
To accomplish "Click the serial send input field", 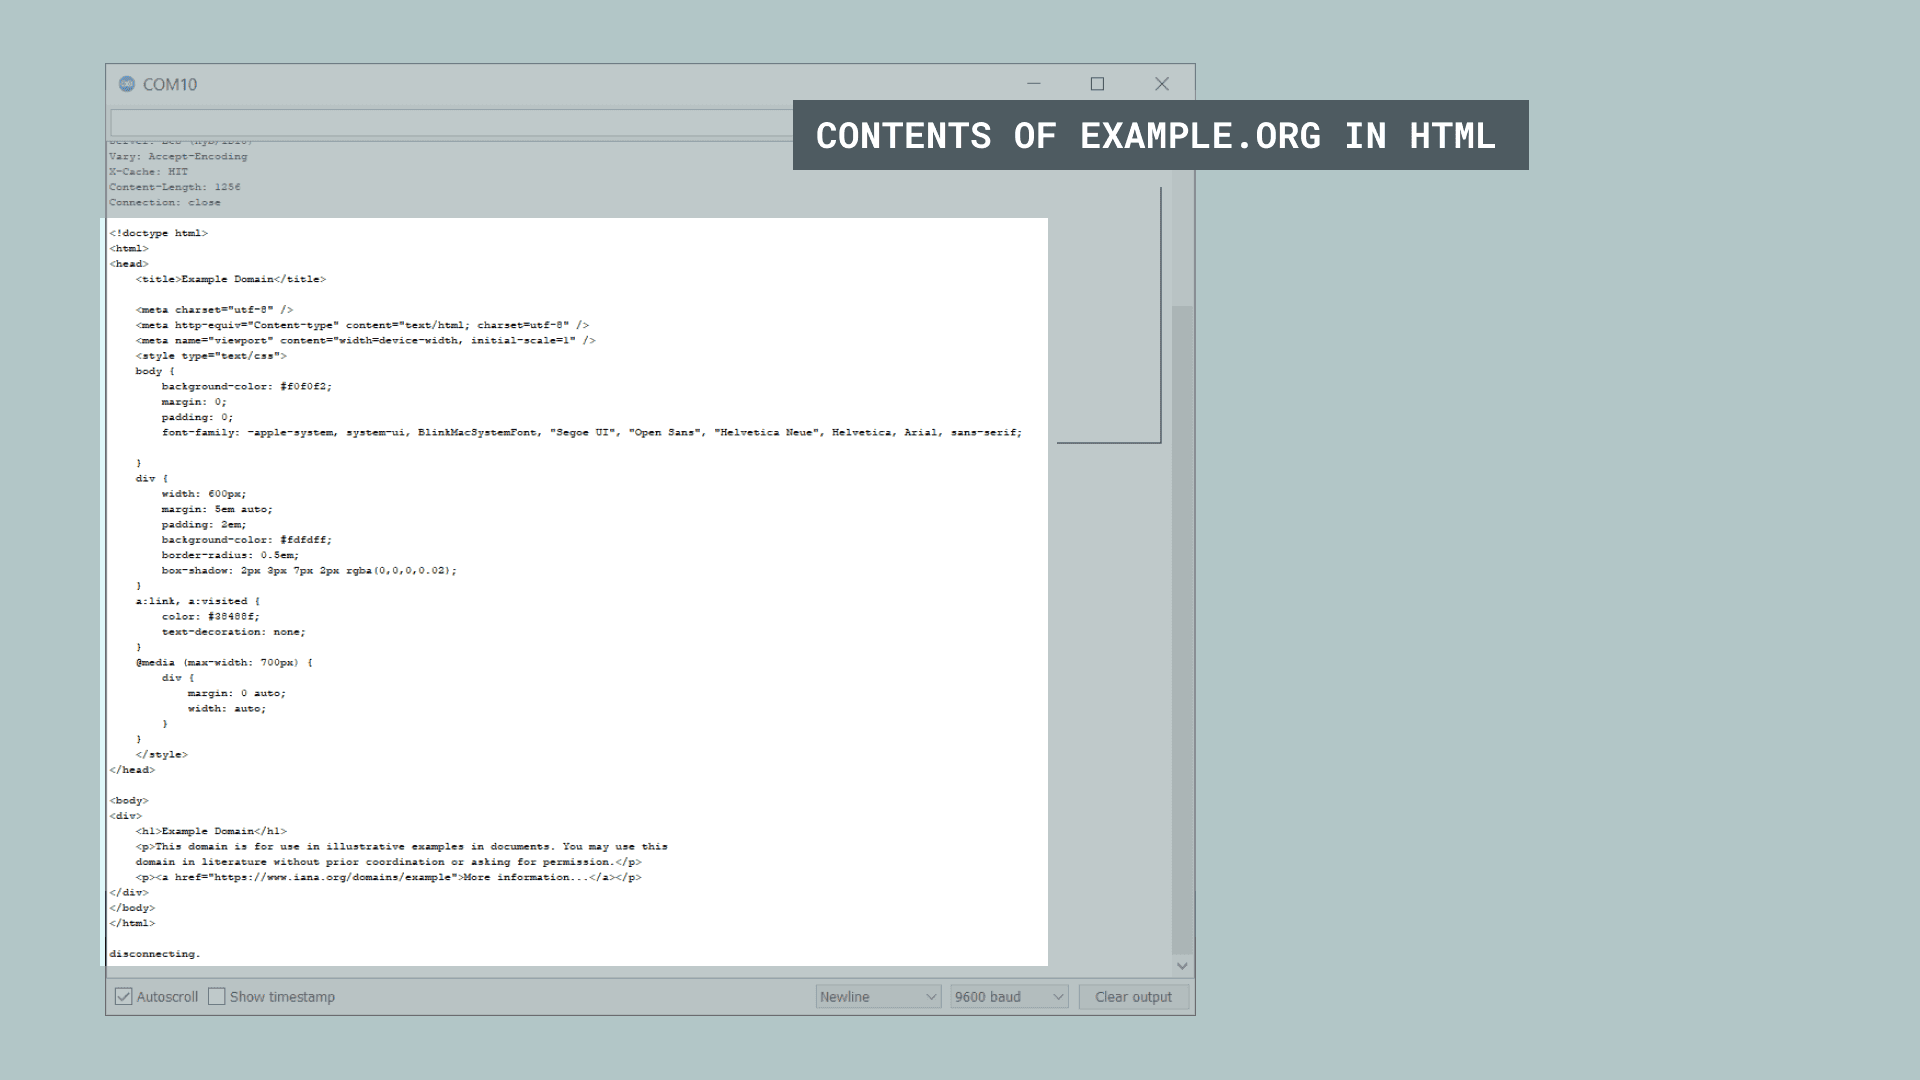I will coord(450,123).
